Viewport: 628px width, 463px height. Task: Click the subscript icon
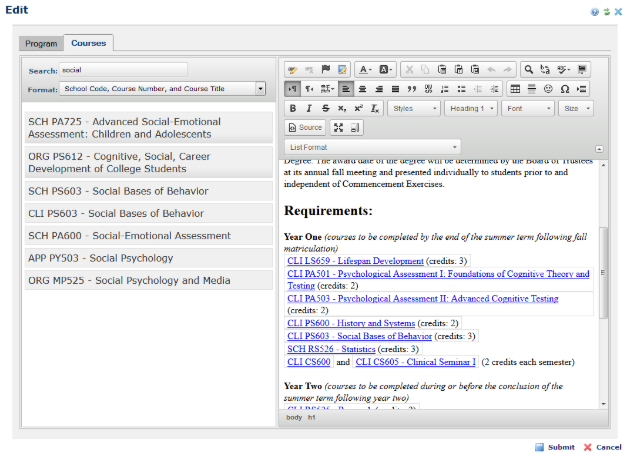tap(342, 109)
